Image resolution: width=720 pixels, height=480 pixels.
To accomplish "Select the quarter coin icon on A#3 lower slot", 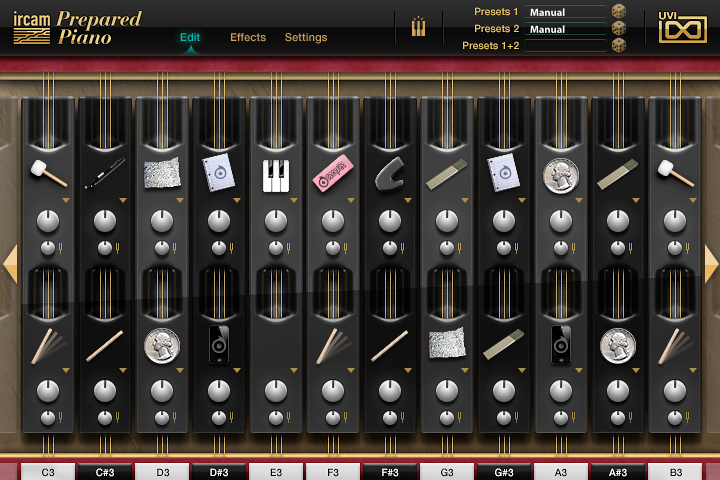I will [618, 346].
